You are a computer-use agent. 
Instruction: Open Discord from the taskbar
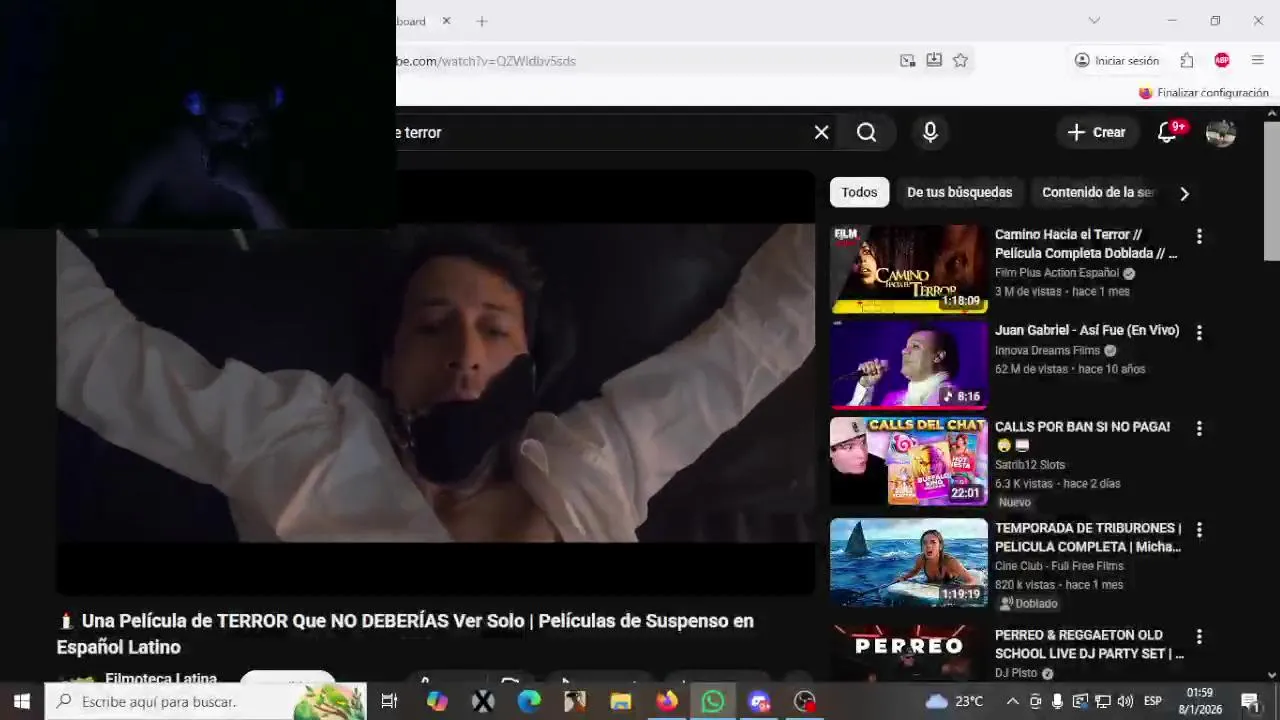point(759,701)
